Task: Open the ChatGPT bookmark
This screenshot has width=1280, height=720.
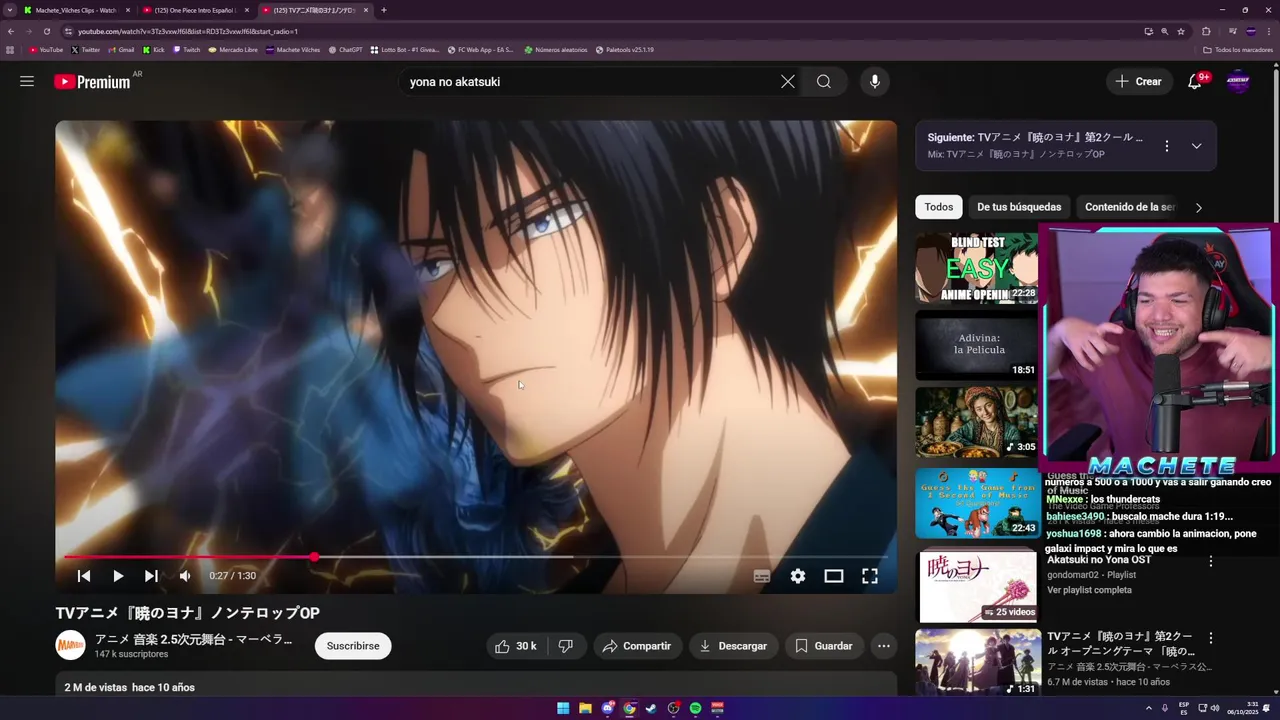Action: click(346, 49)
